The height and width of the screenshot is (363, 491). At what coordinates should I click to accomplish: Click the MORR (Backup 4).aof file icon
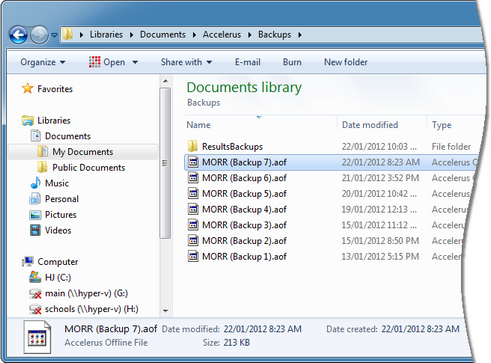[193, 209]
